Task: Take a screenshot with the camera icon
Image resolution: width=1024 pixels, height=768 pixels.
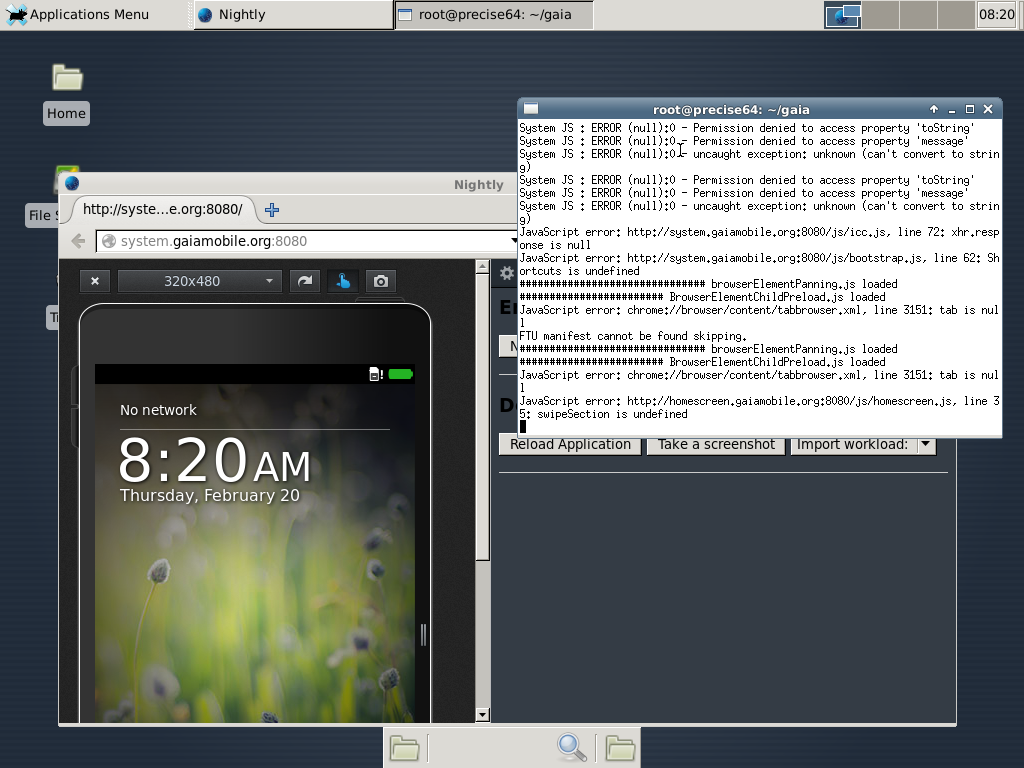Action: pos(381,281)
